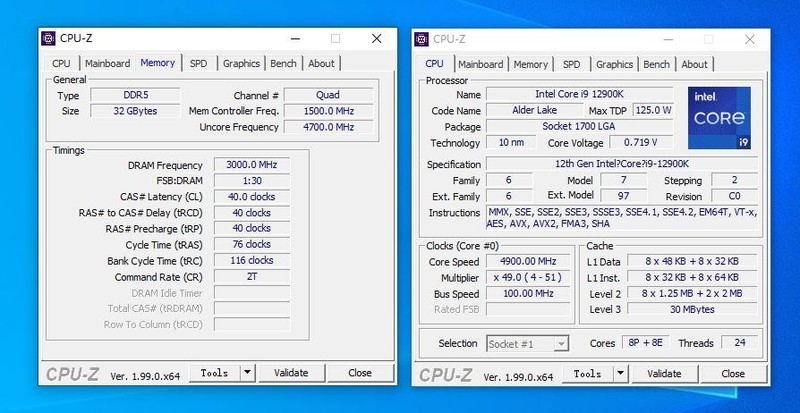800x413 pixels.
Task: Click the CPU-Z app icon in the Memory window title bar
Action: [48, 38]
